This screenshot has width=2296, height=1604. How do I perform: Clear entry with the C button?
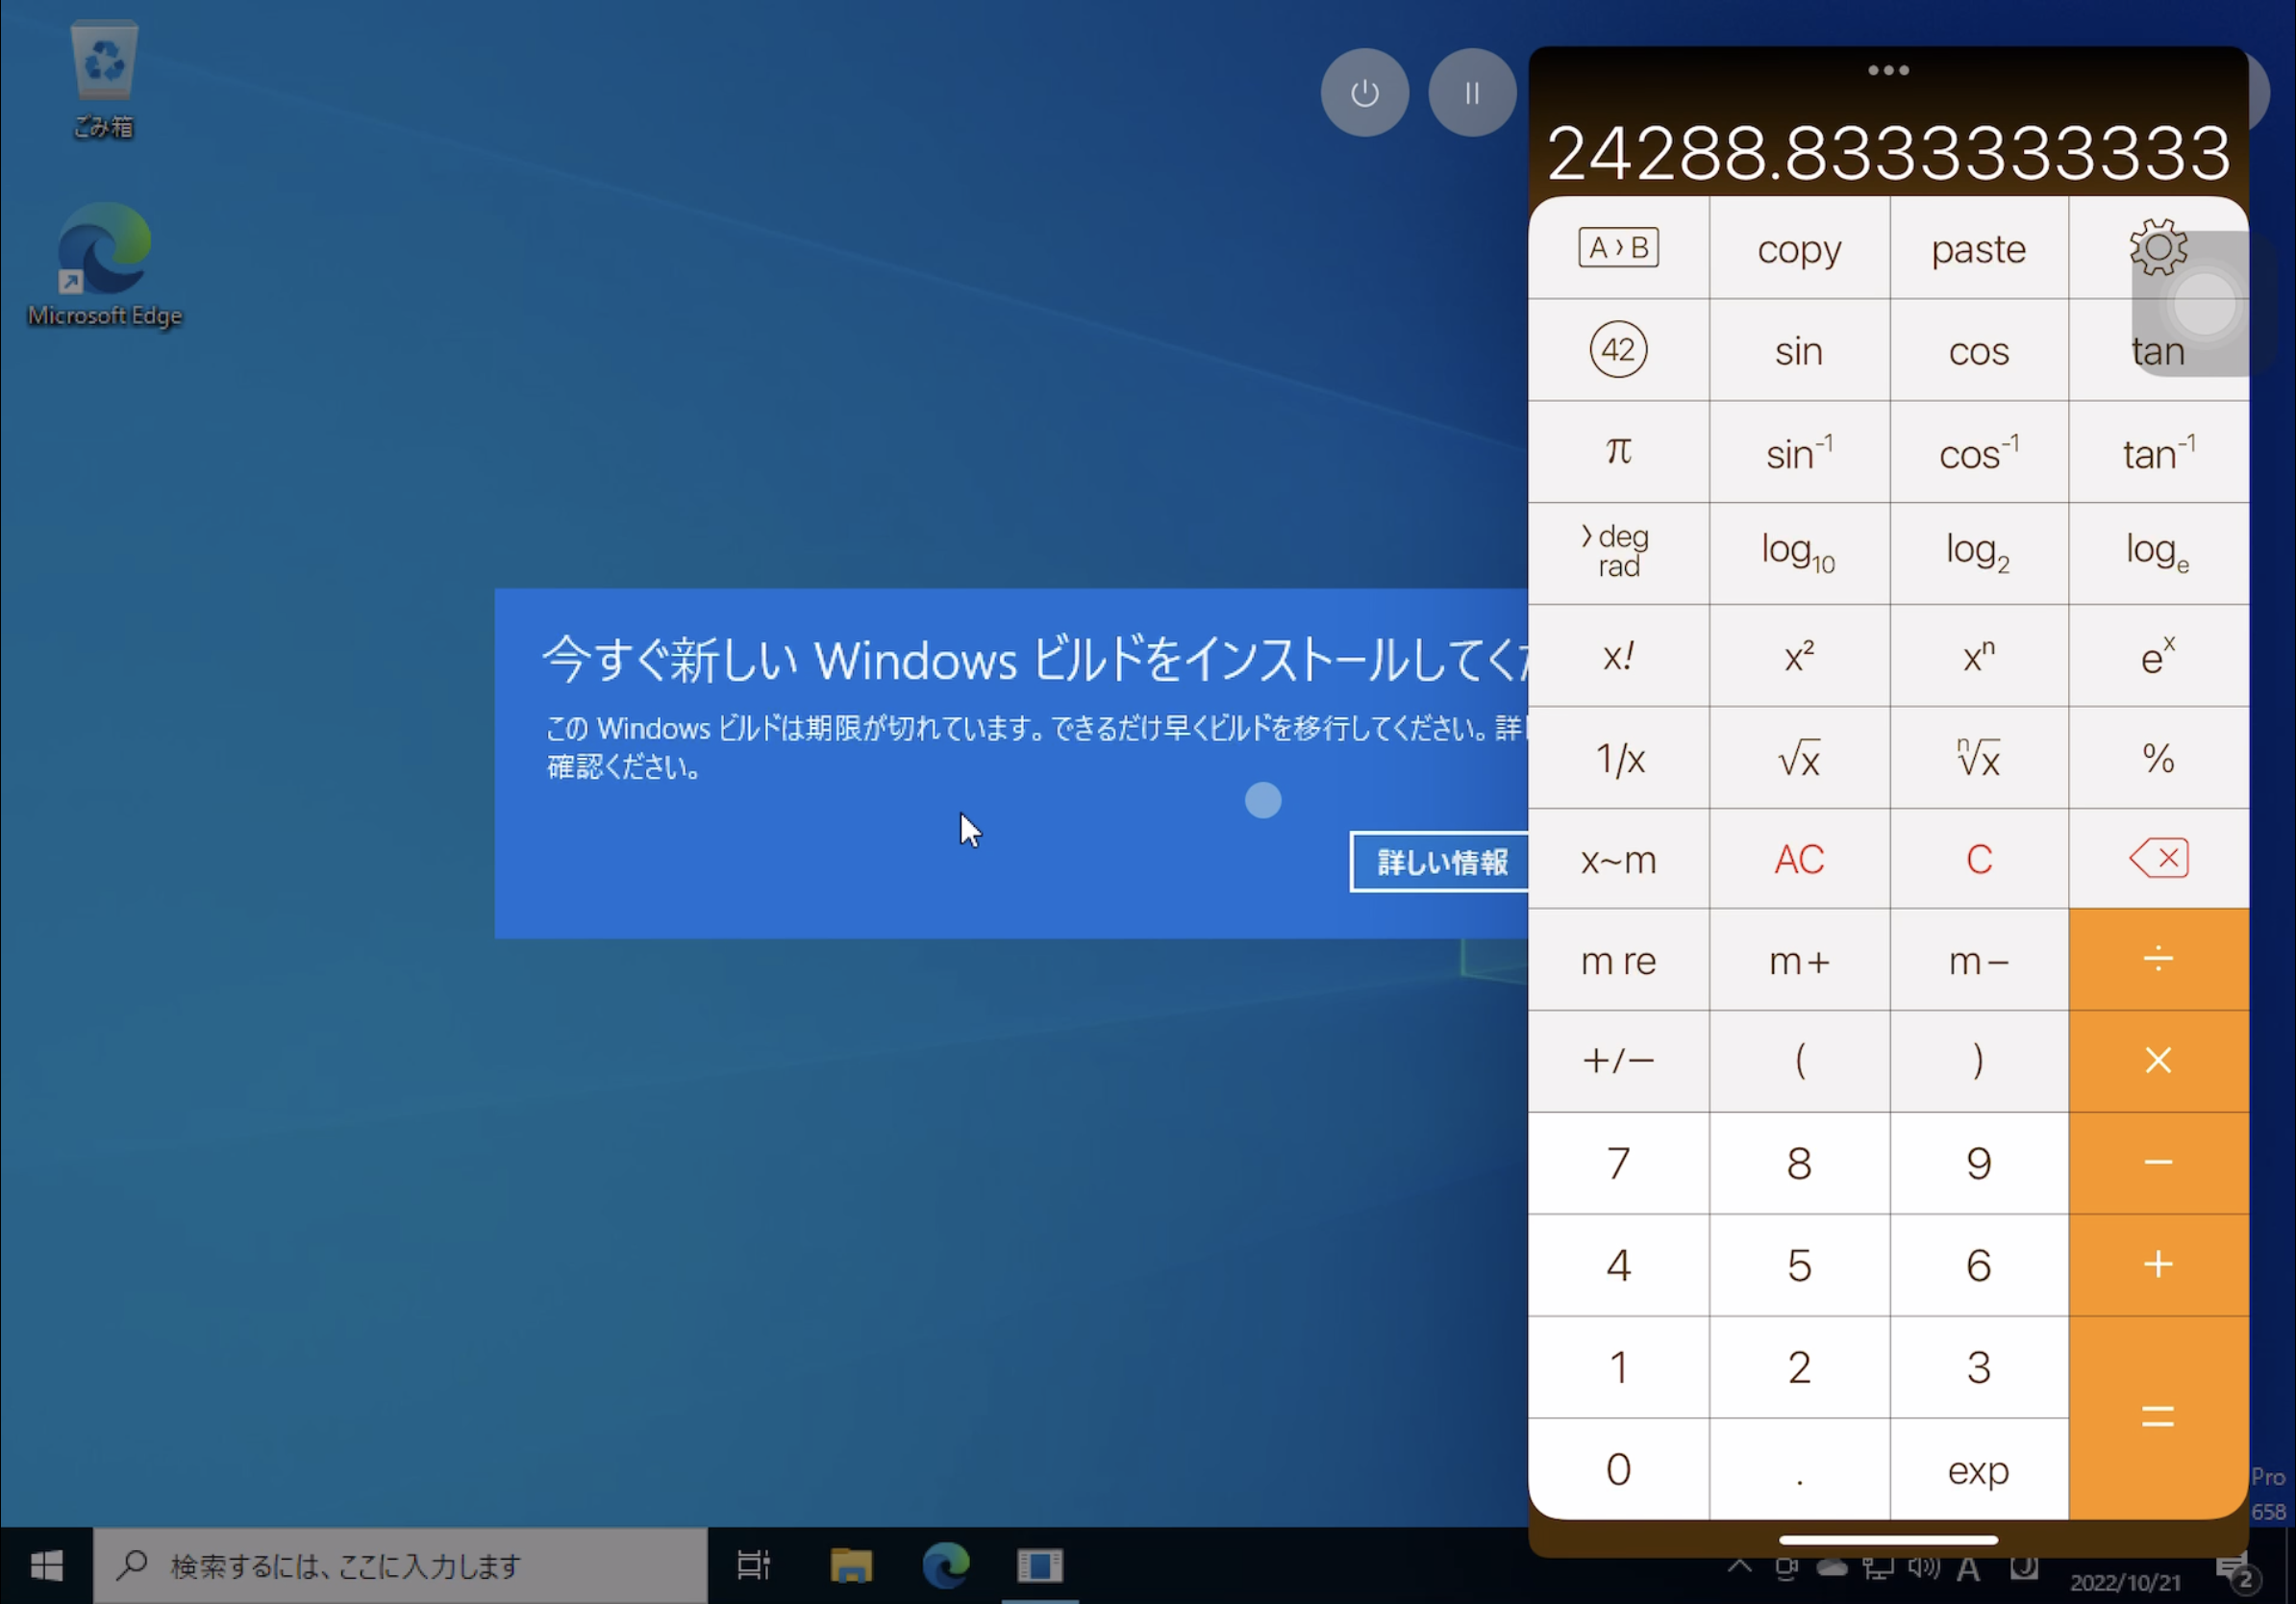pyautogui.click(x=1978, y=858)
